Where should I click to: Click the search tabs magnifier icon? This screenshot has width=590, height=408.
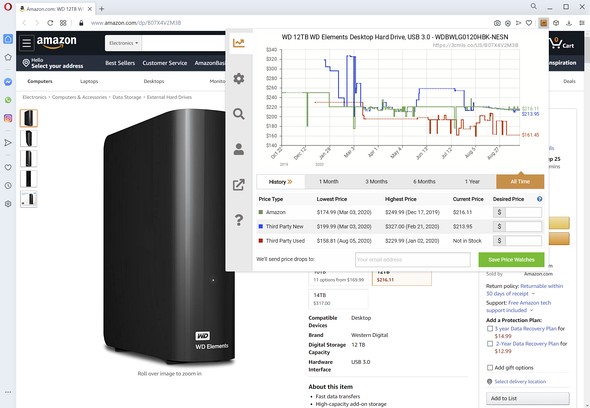(534, 6)
